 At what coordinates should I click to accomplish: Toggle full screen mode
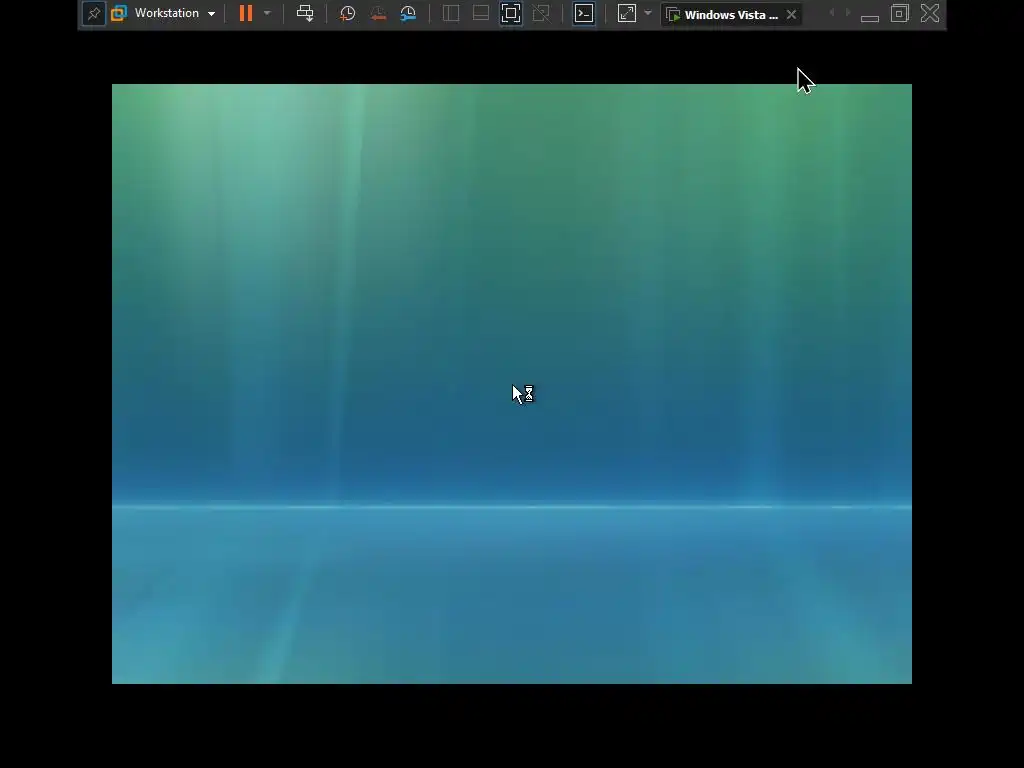coord(511,13)
